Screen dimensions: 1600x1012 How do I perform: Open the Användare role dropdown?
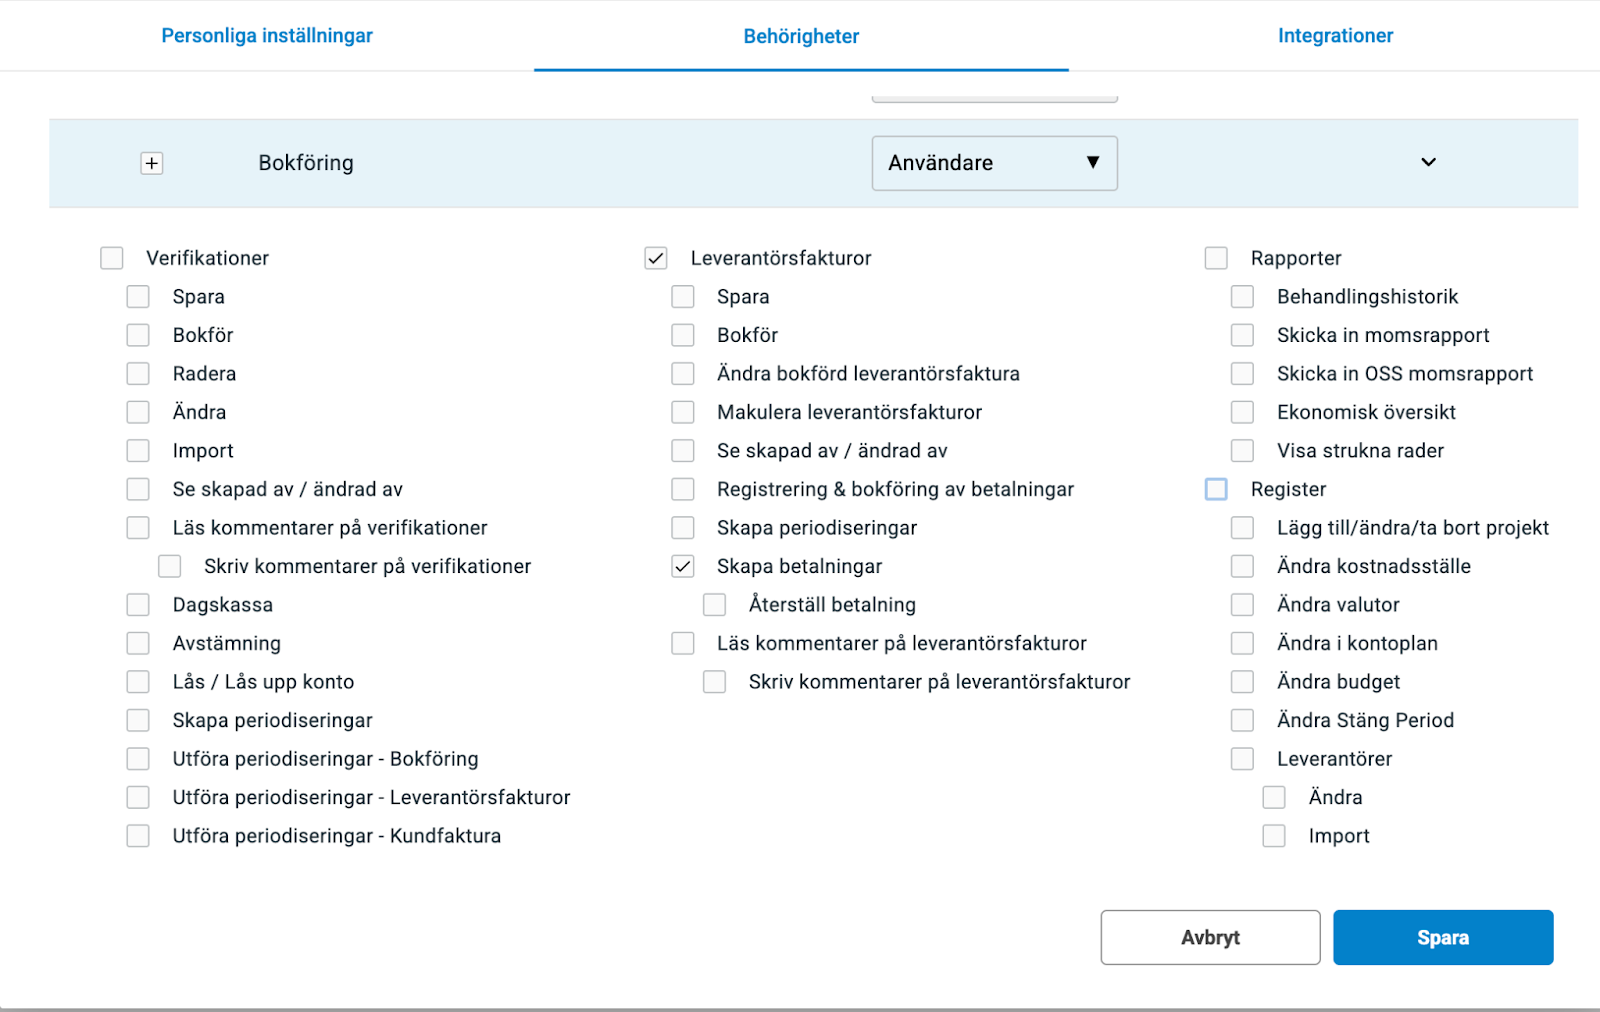[x=994, y=163]
